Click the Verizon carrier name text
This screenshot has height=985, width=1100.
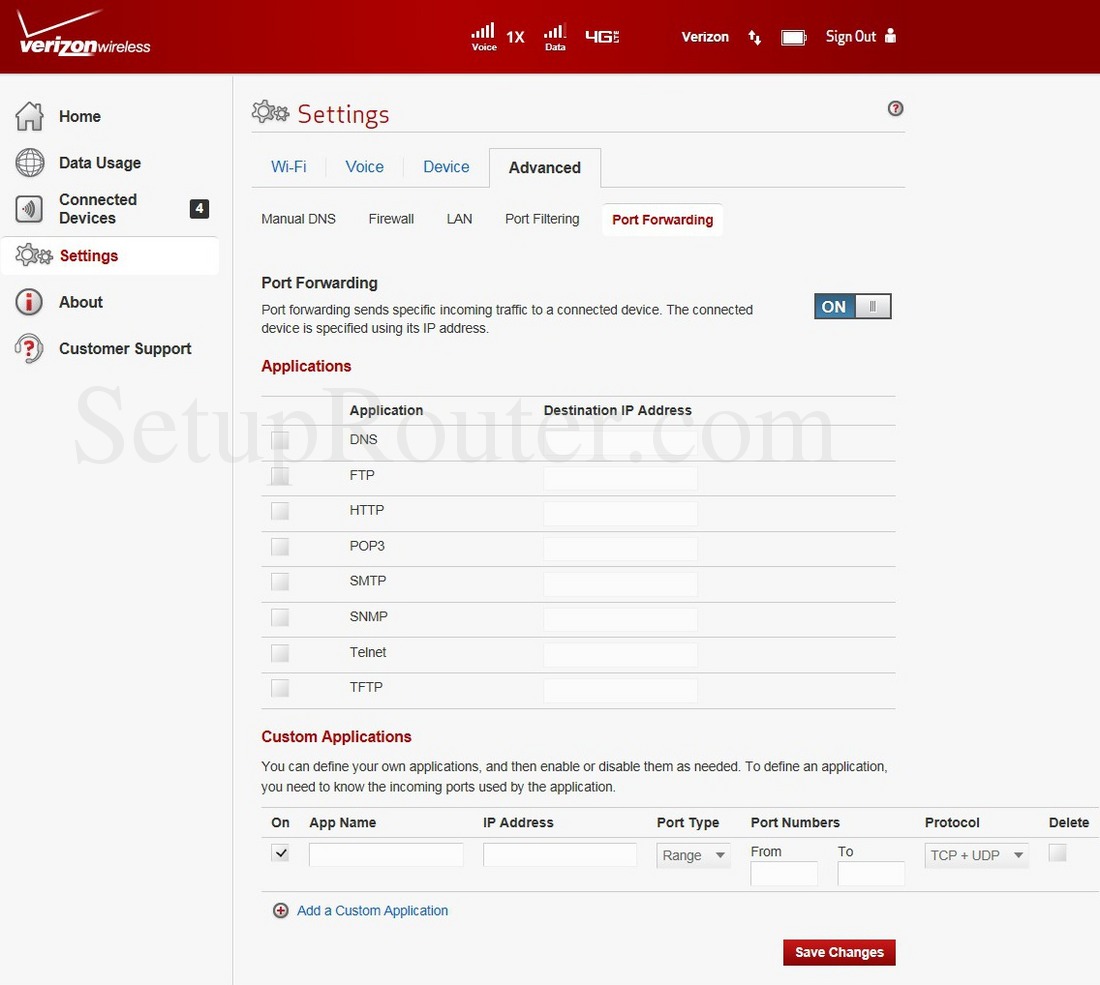tap(705, 37)
